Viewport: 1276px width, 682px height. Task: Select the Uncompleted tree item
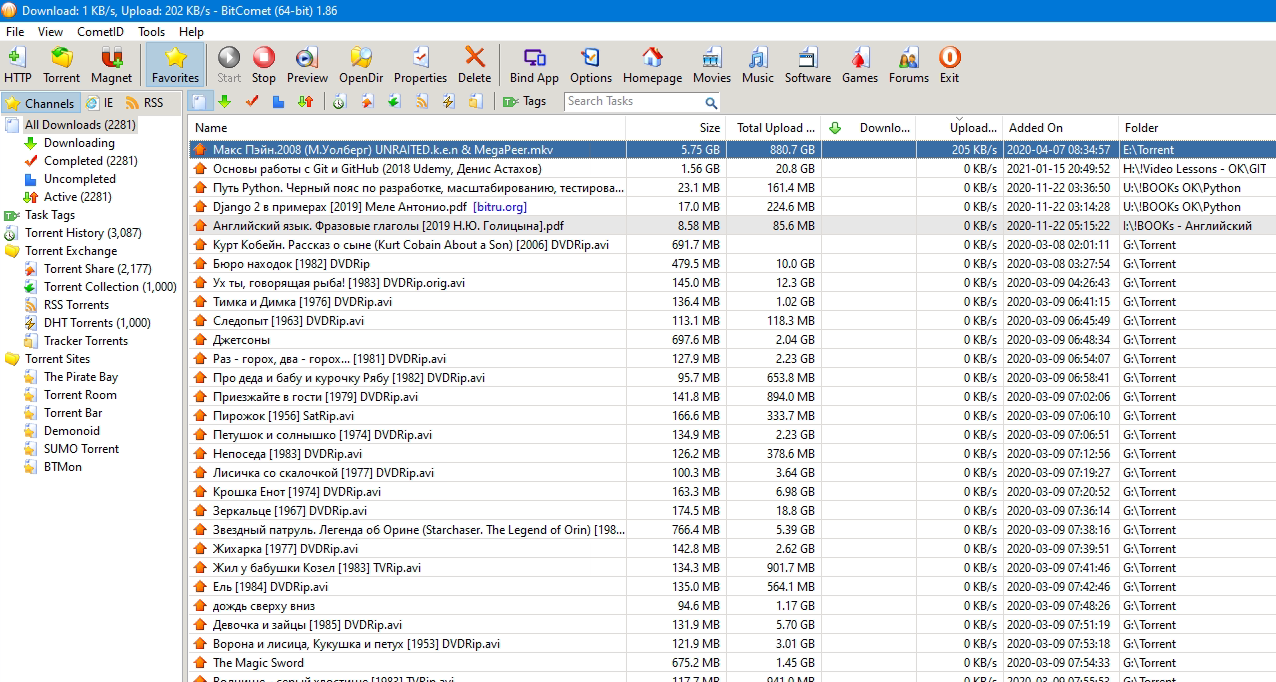pyautogui.click(x=80, y=179)
